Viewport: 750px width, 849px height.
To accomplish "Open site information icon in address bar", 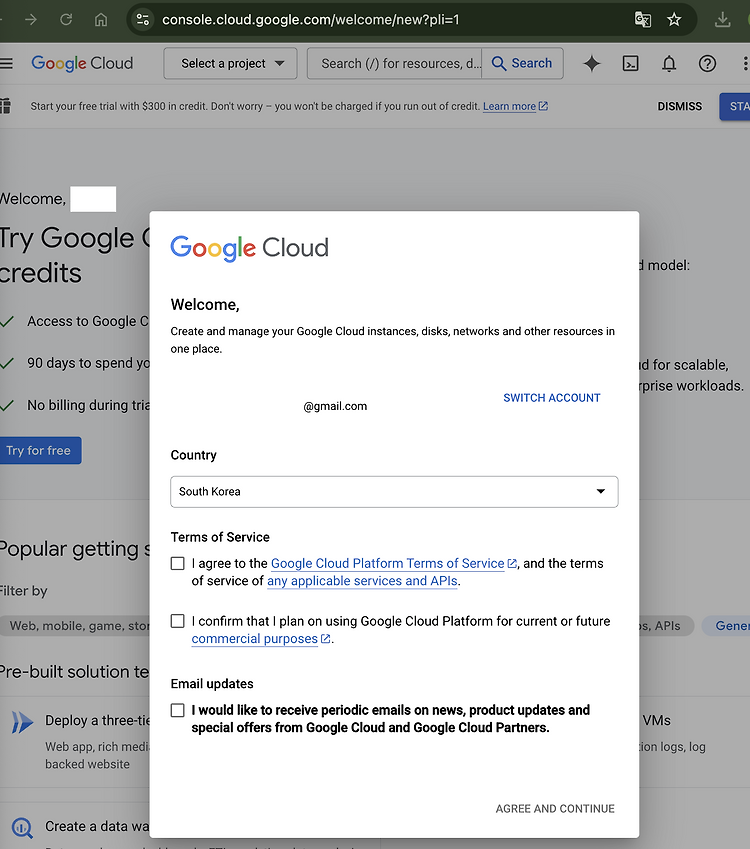I will tap(143, 20).
